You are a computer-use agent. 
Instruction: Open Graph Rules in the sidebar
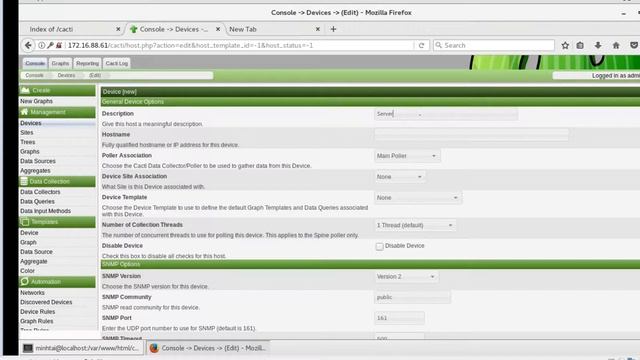click(x=37, y=321)
